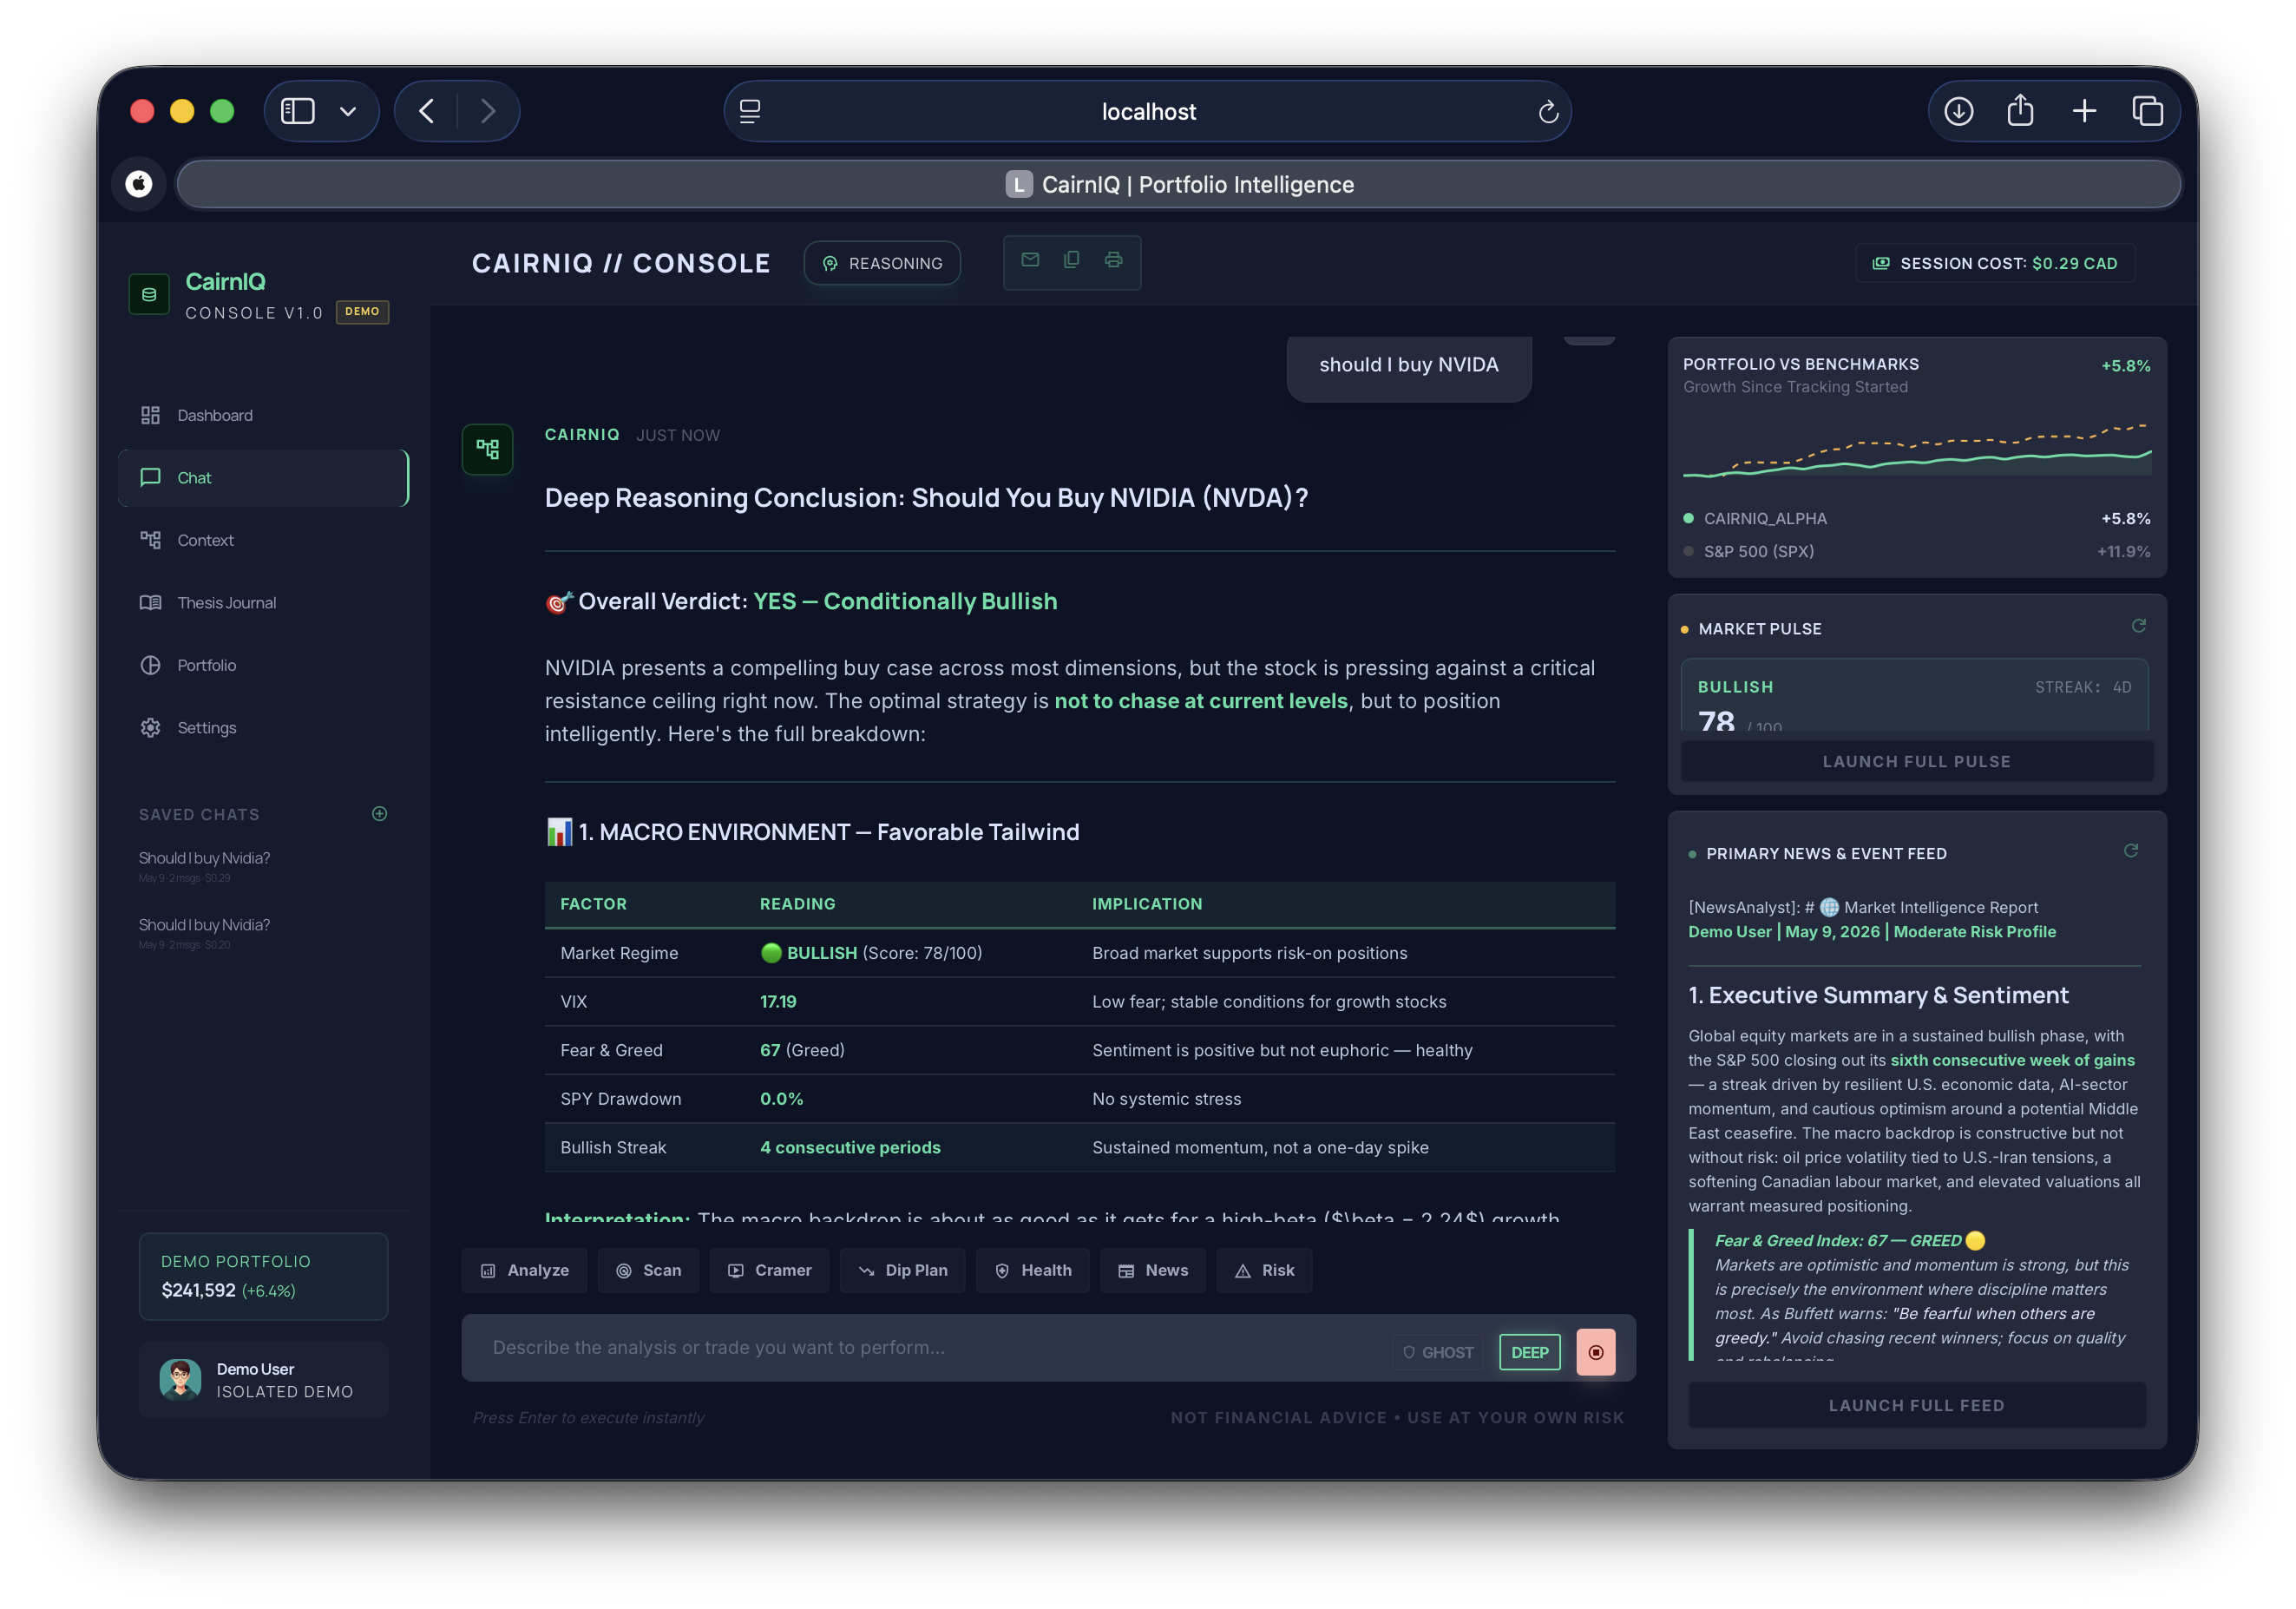Image resolution: width=2296 pixels, height=1609 pixels.
Task: Toggle DEEP reasoning mode
Action: [x=1529, y=1352]
